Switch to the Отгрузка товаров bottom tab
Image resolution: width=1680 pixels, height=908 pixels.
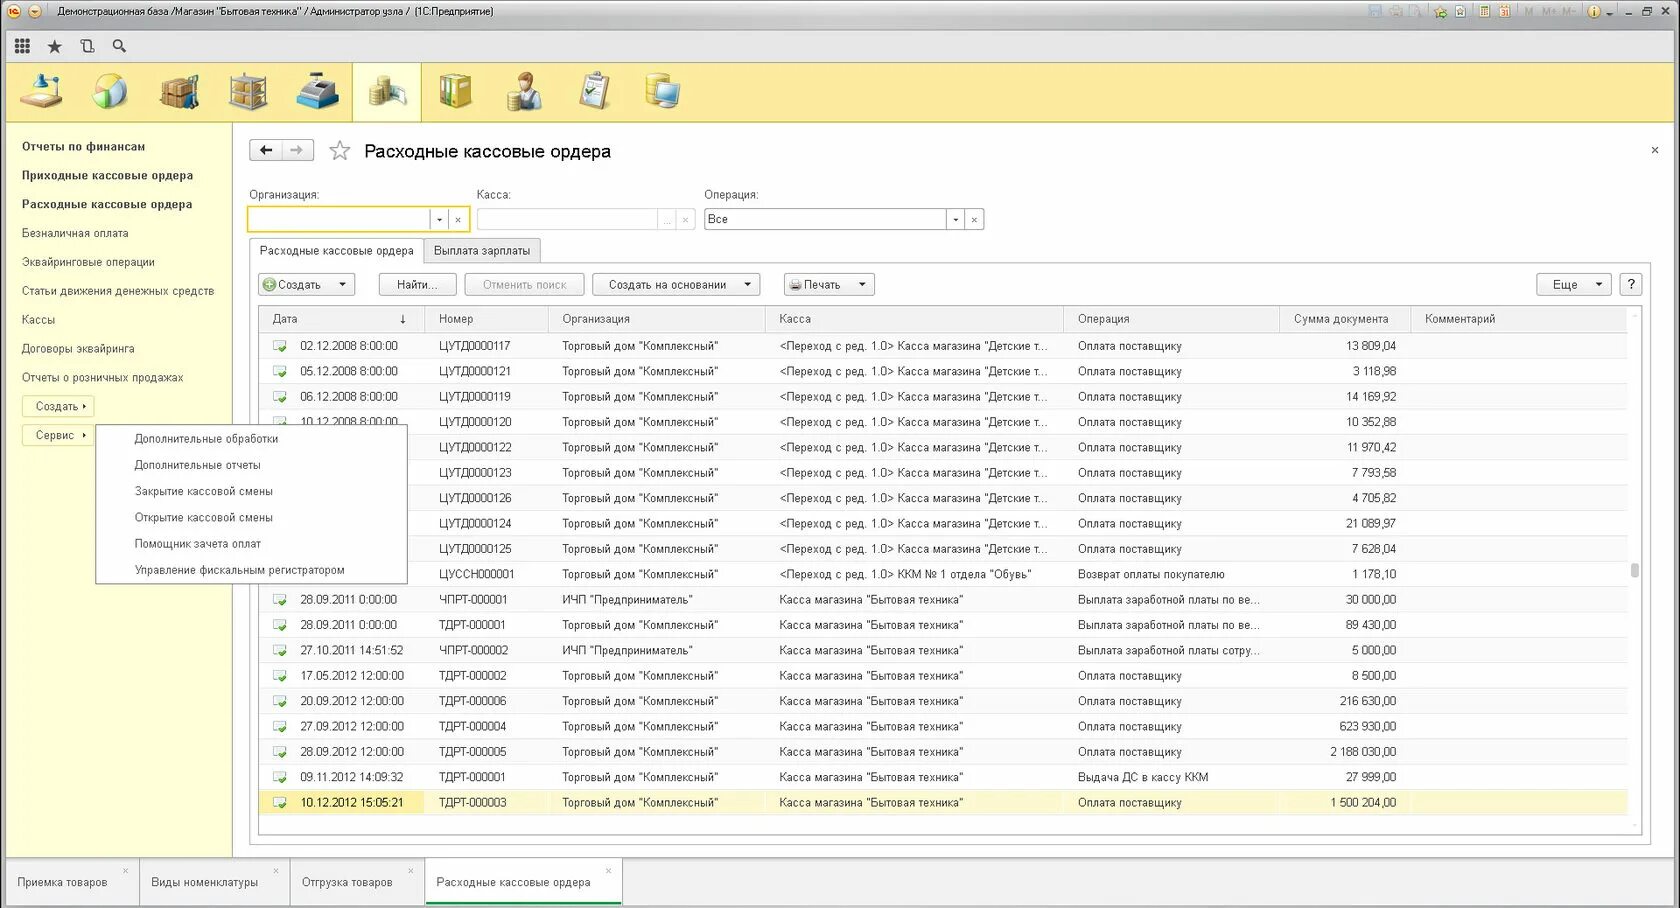tap(347, 883)
